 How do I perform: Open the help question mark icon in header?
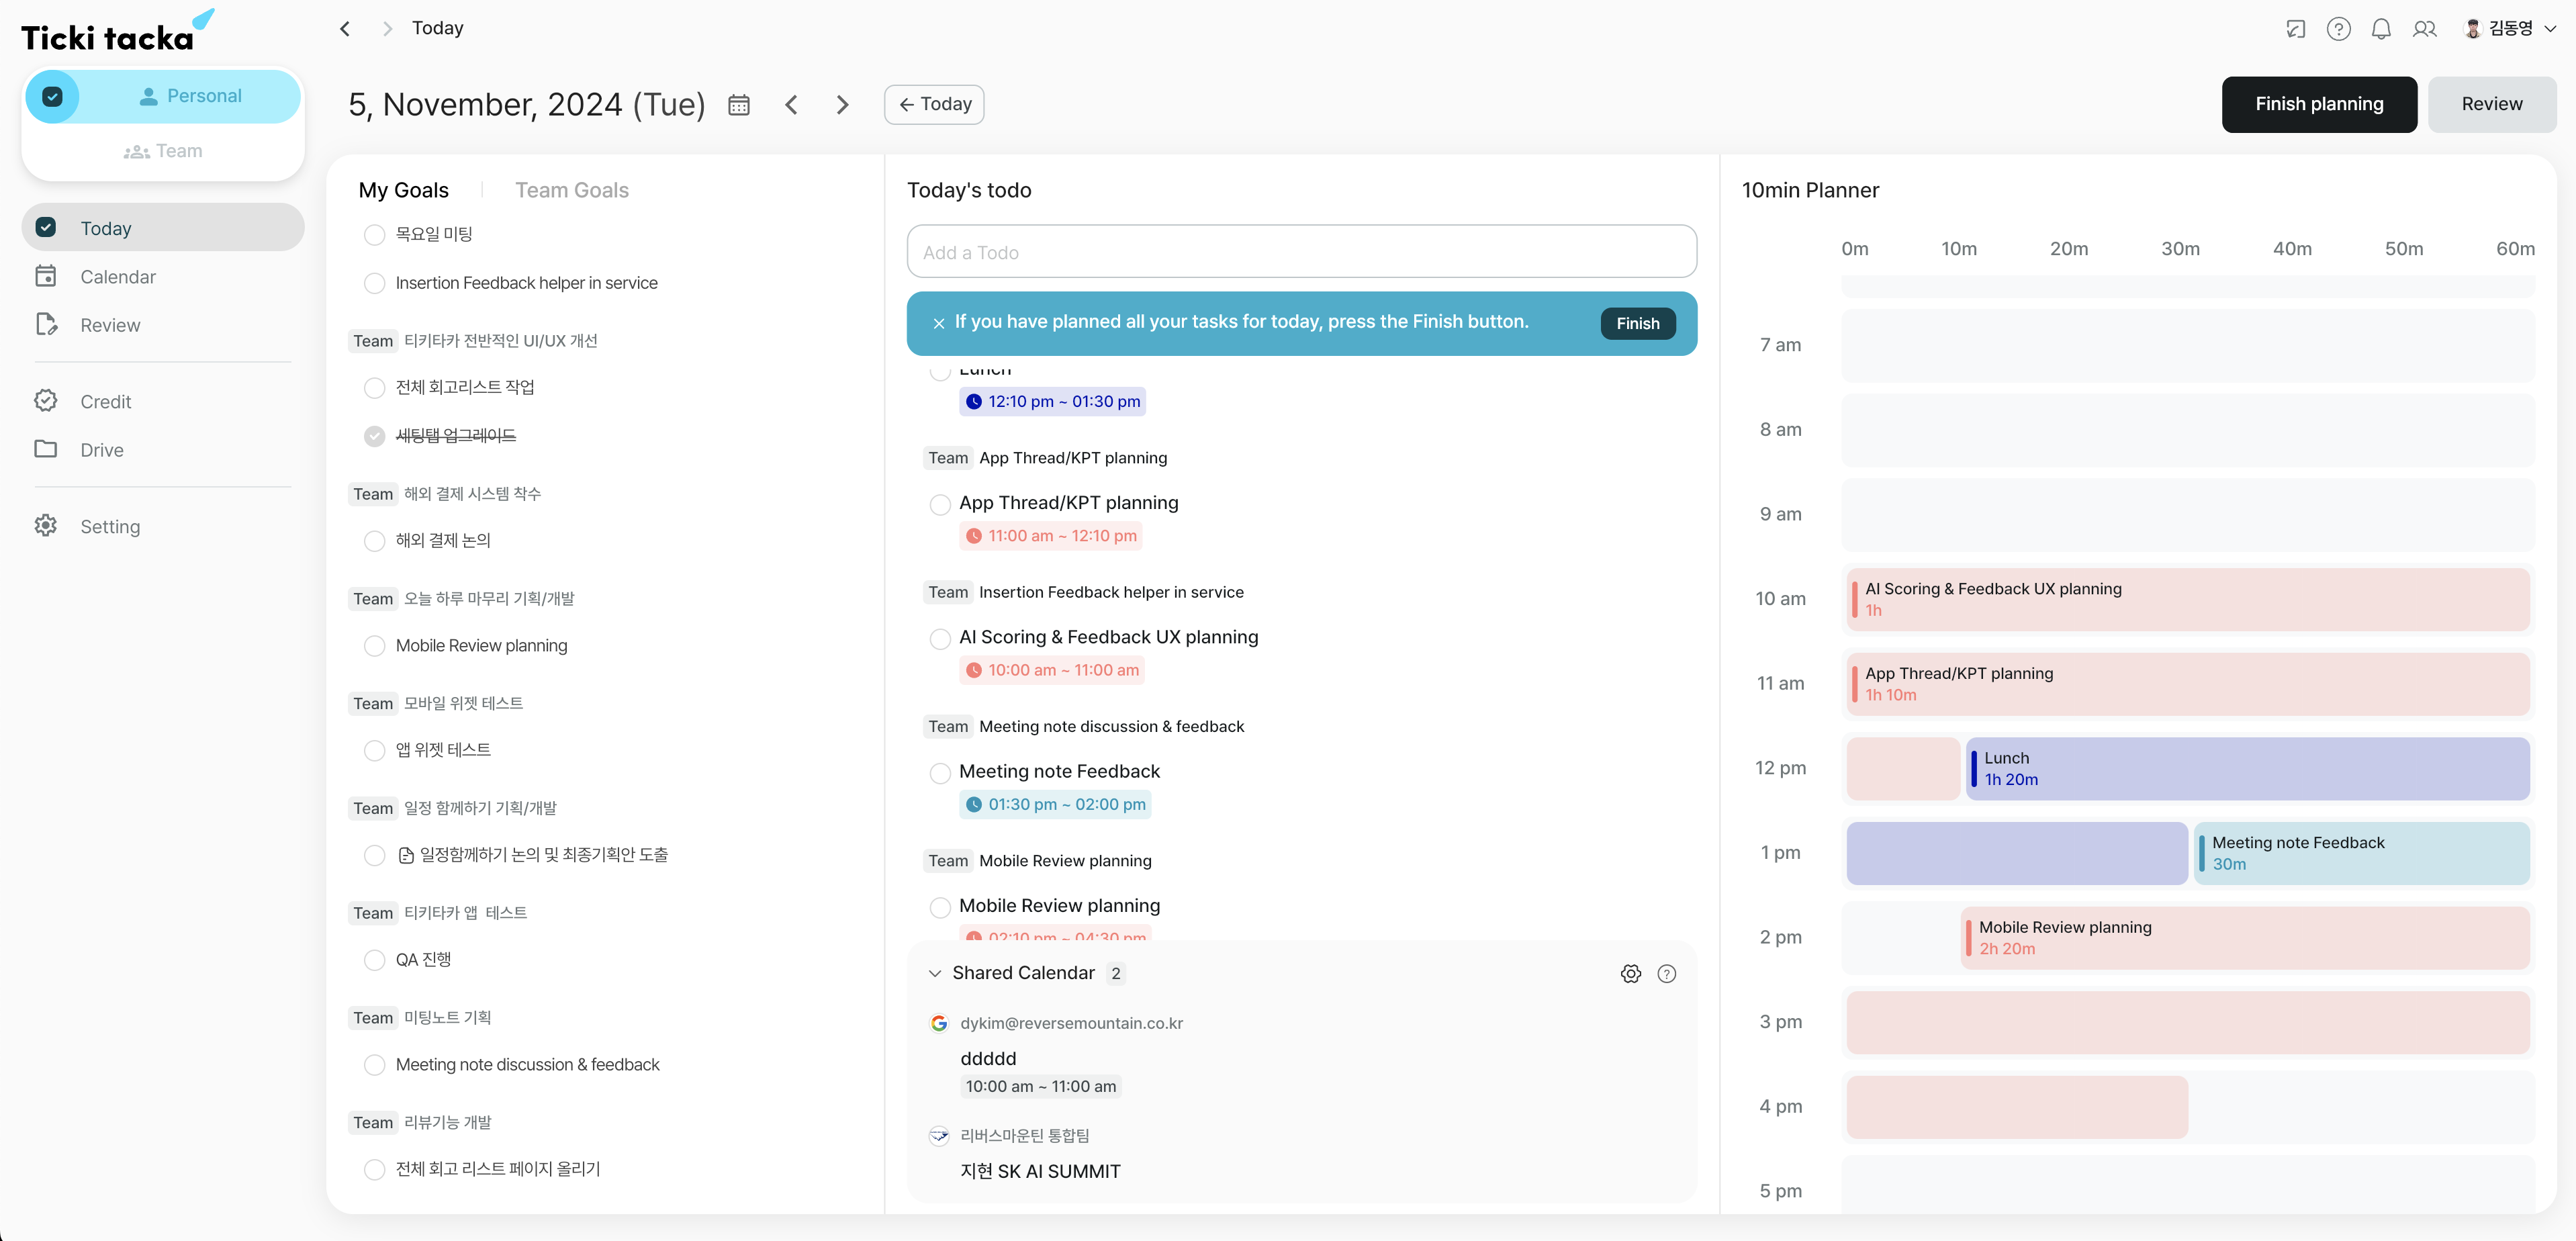pos(2338,29)
